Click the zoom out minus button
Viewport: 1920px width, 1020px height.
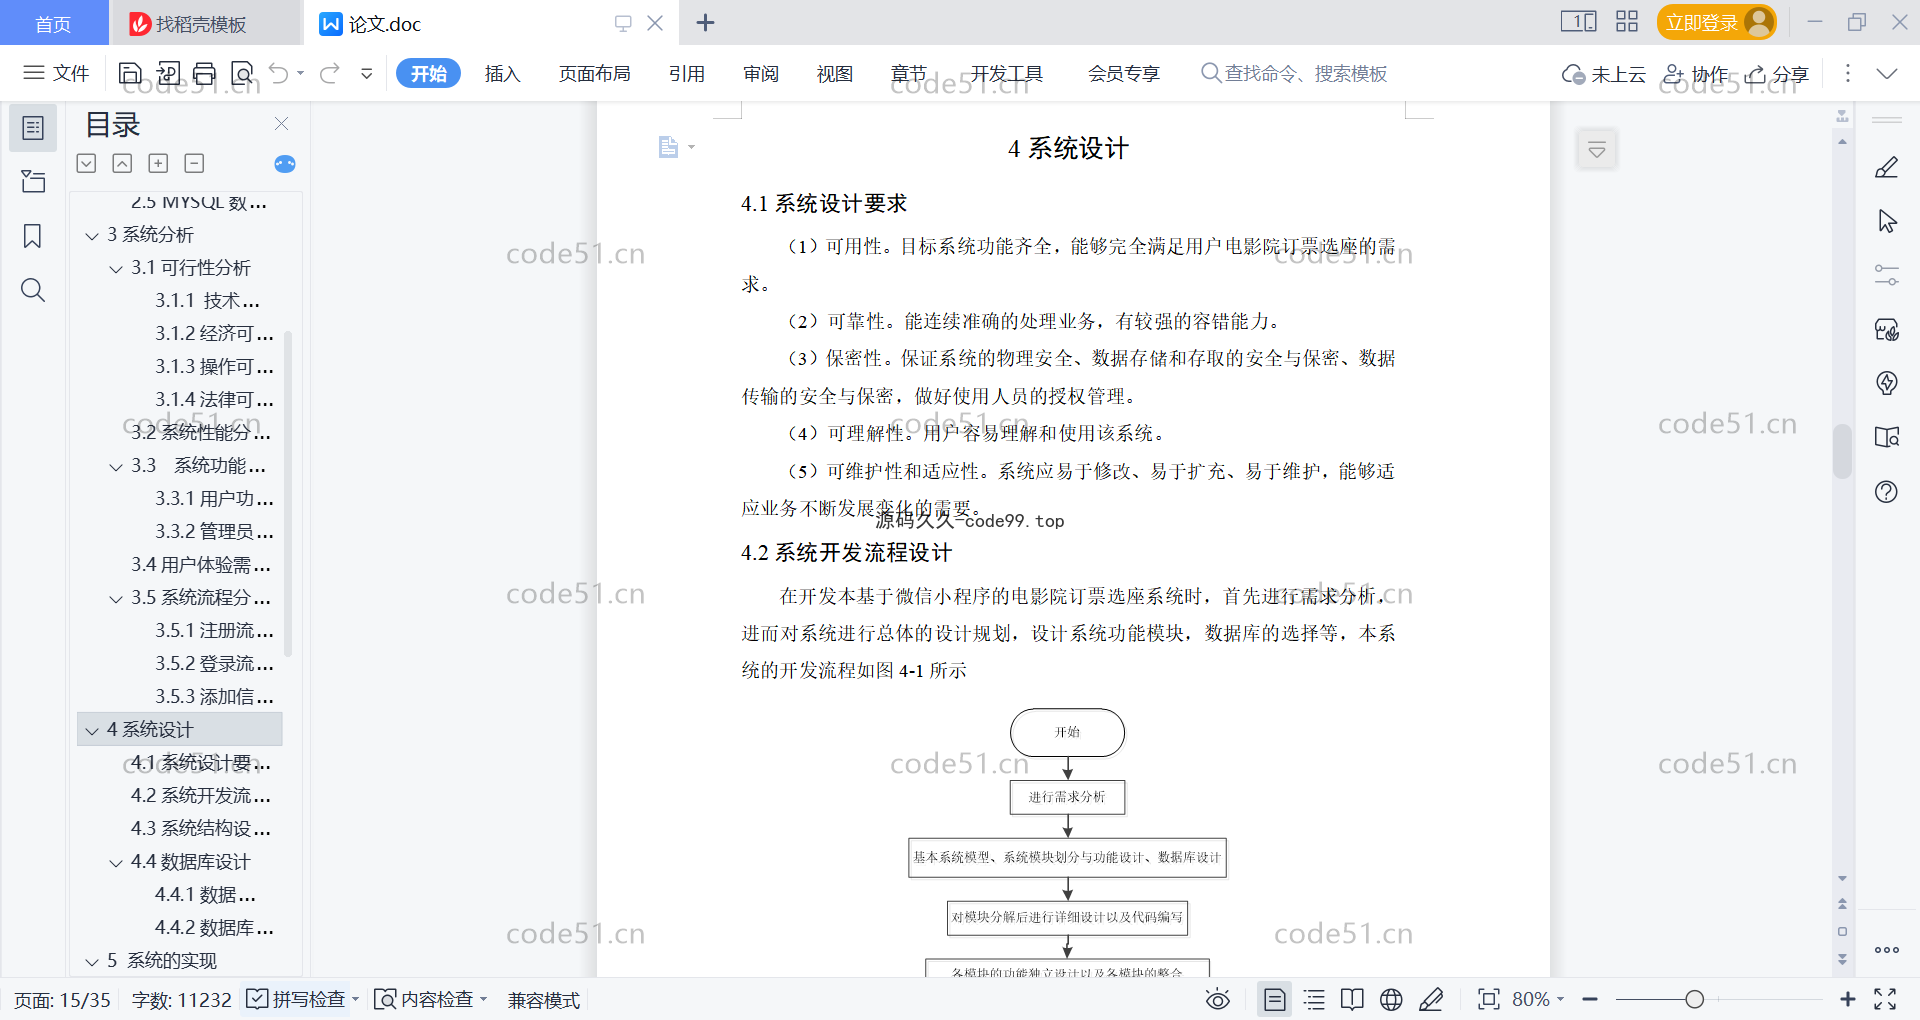coord(1590,999)
